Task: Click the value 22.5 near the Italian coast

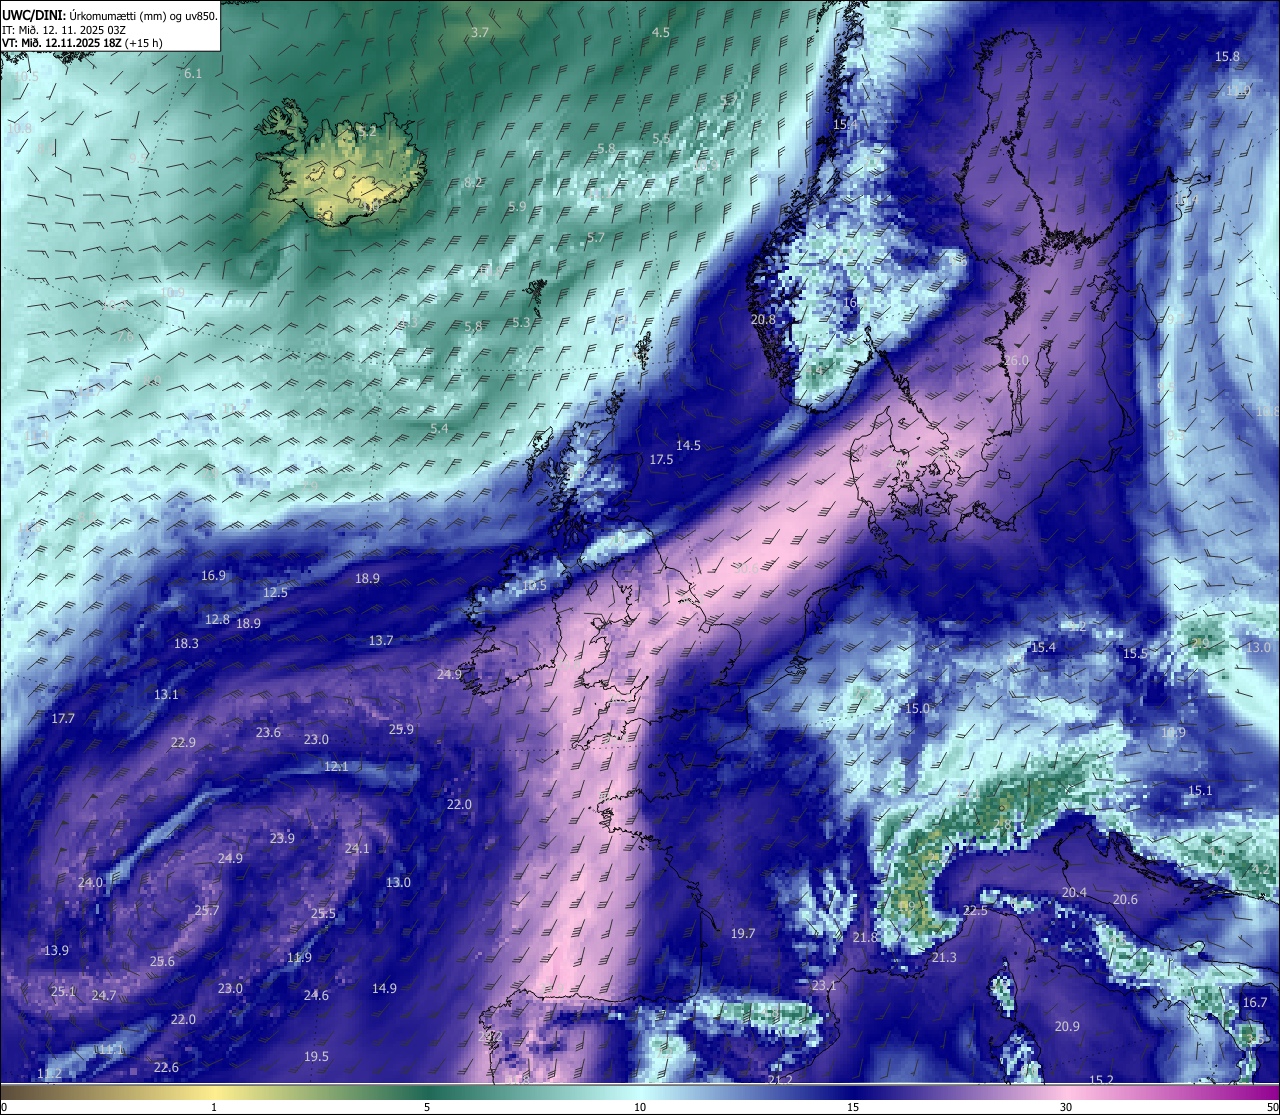Action: coord(975,910)
